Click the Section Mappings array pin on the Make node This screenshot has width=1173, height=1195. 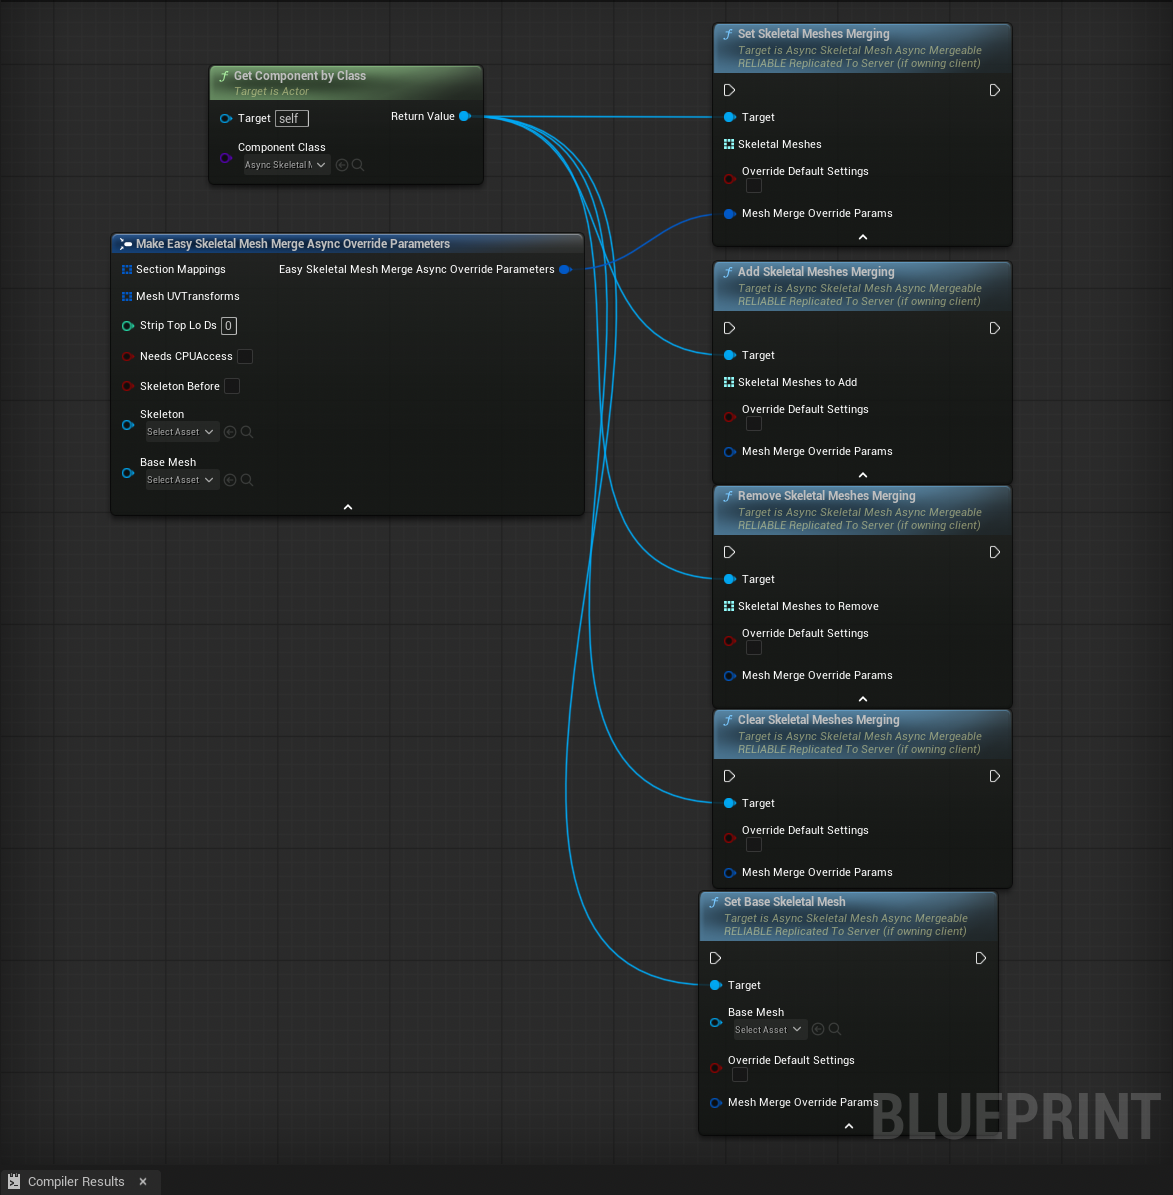pos(127,269)
